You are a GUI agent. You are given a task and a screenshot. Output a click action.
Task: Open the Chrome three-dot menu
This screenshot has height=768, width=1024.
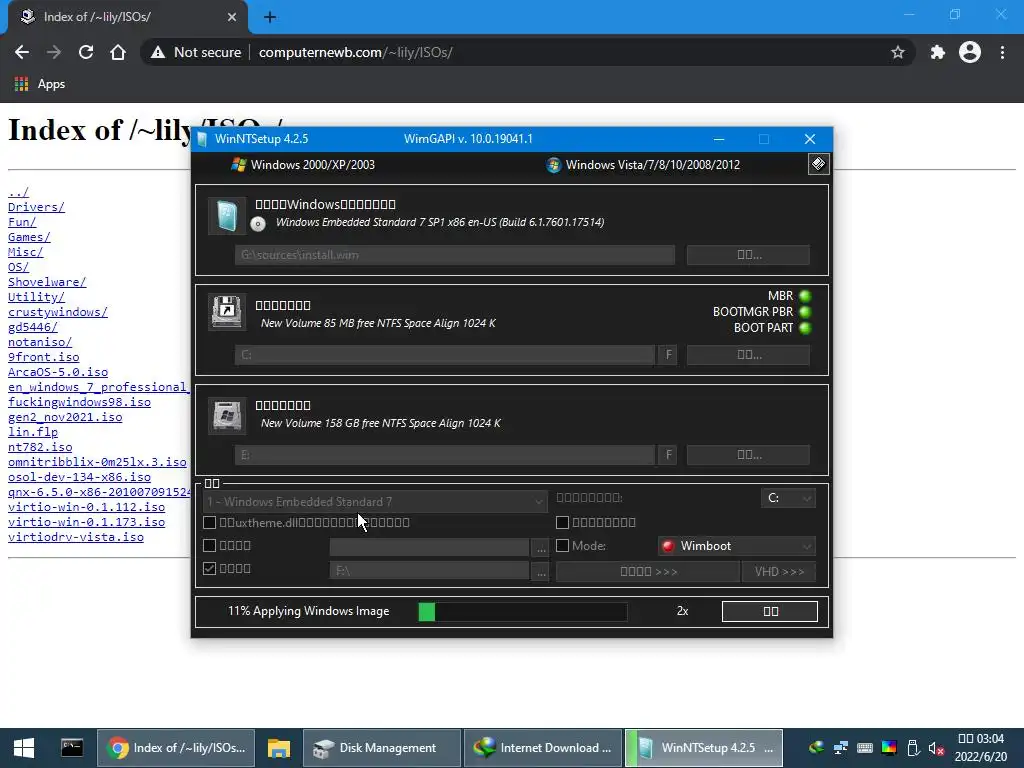coord(1002,52)
